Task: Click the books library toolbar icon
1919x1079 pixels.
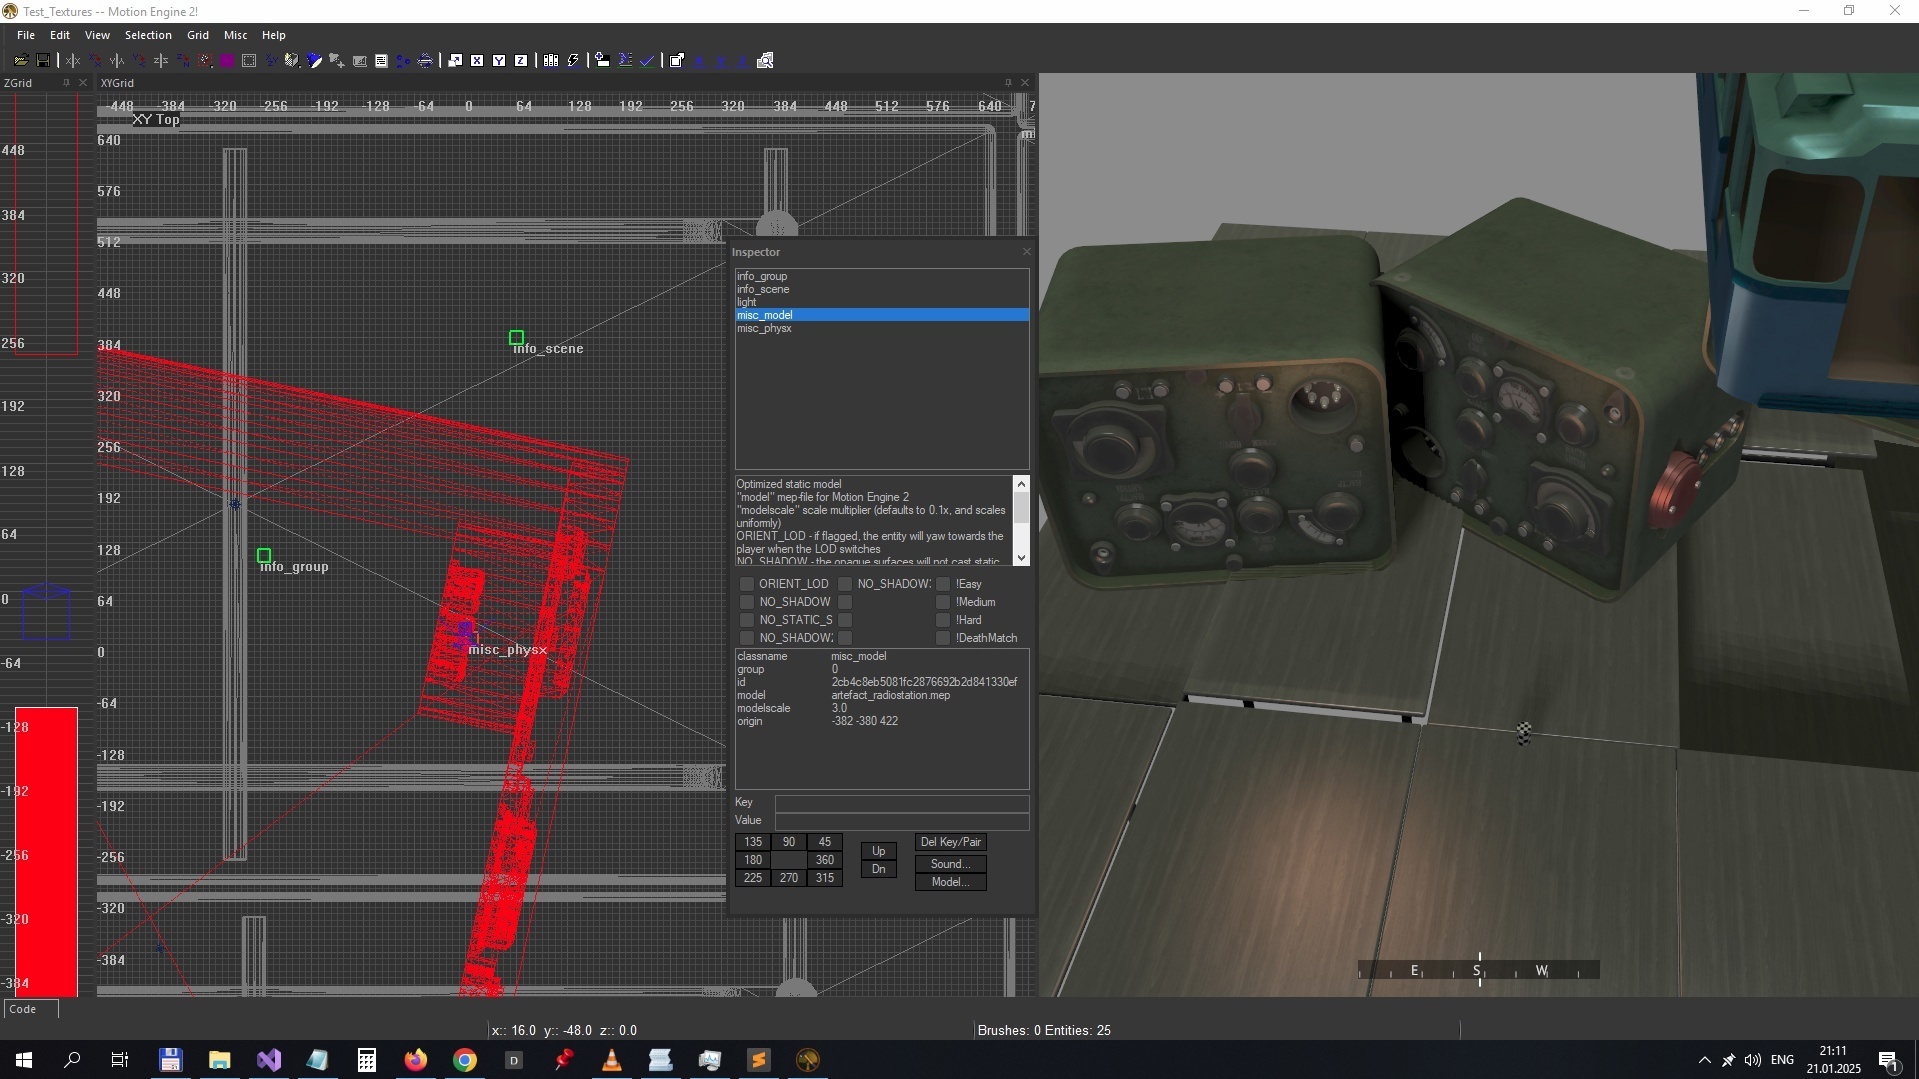Action: coord(551,60)
